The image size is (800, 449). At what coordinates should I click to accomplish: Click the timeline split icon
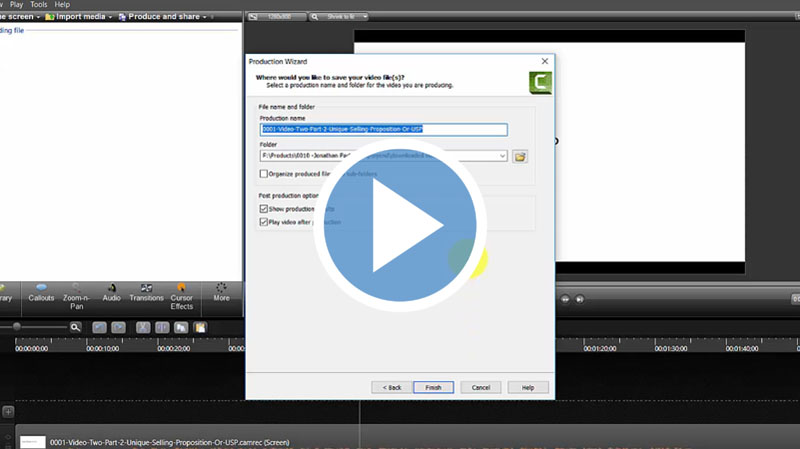(x=161, y=327)
